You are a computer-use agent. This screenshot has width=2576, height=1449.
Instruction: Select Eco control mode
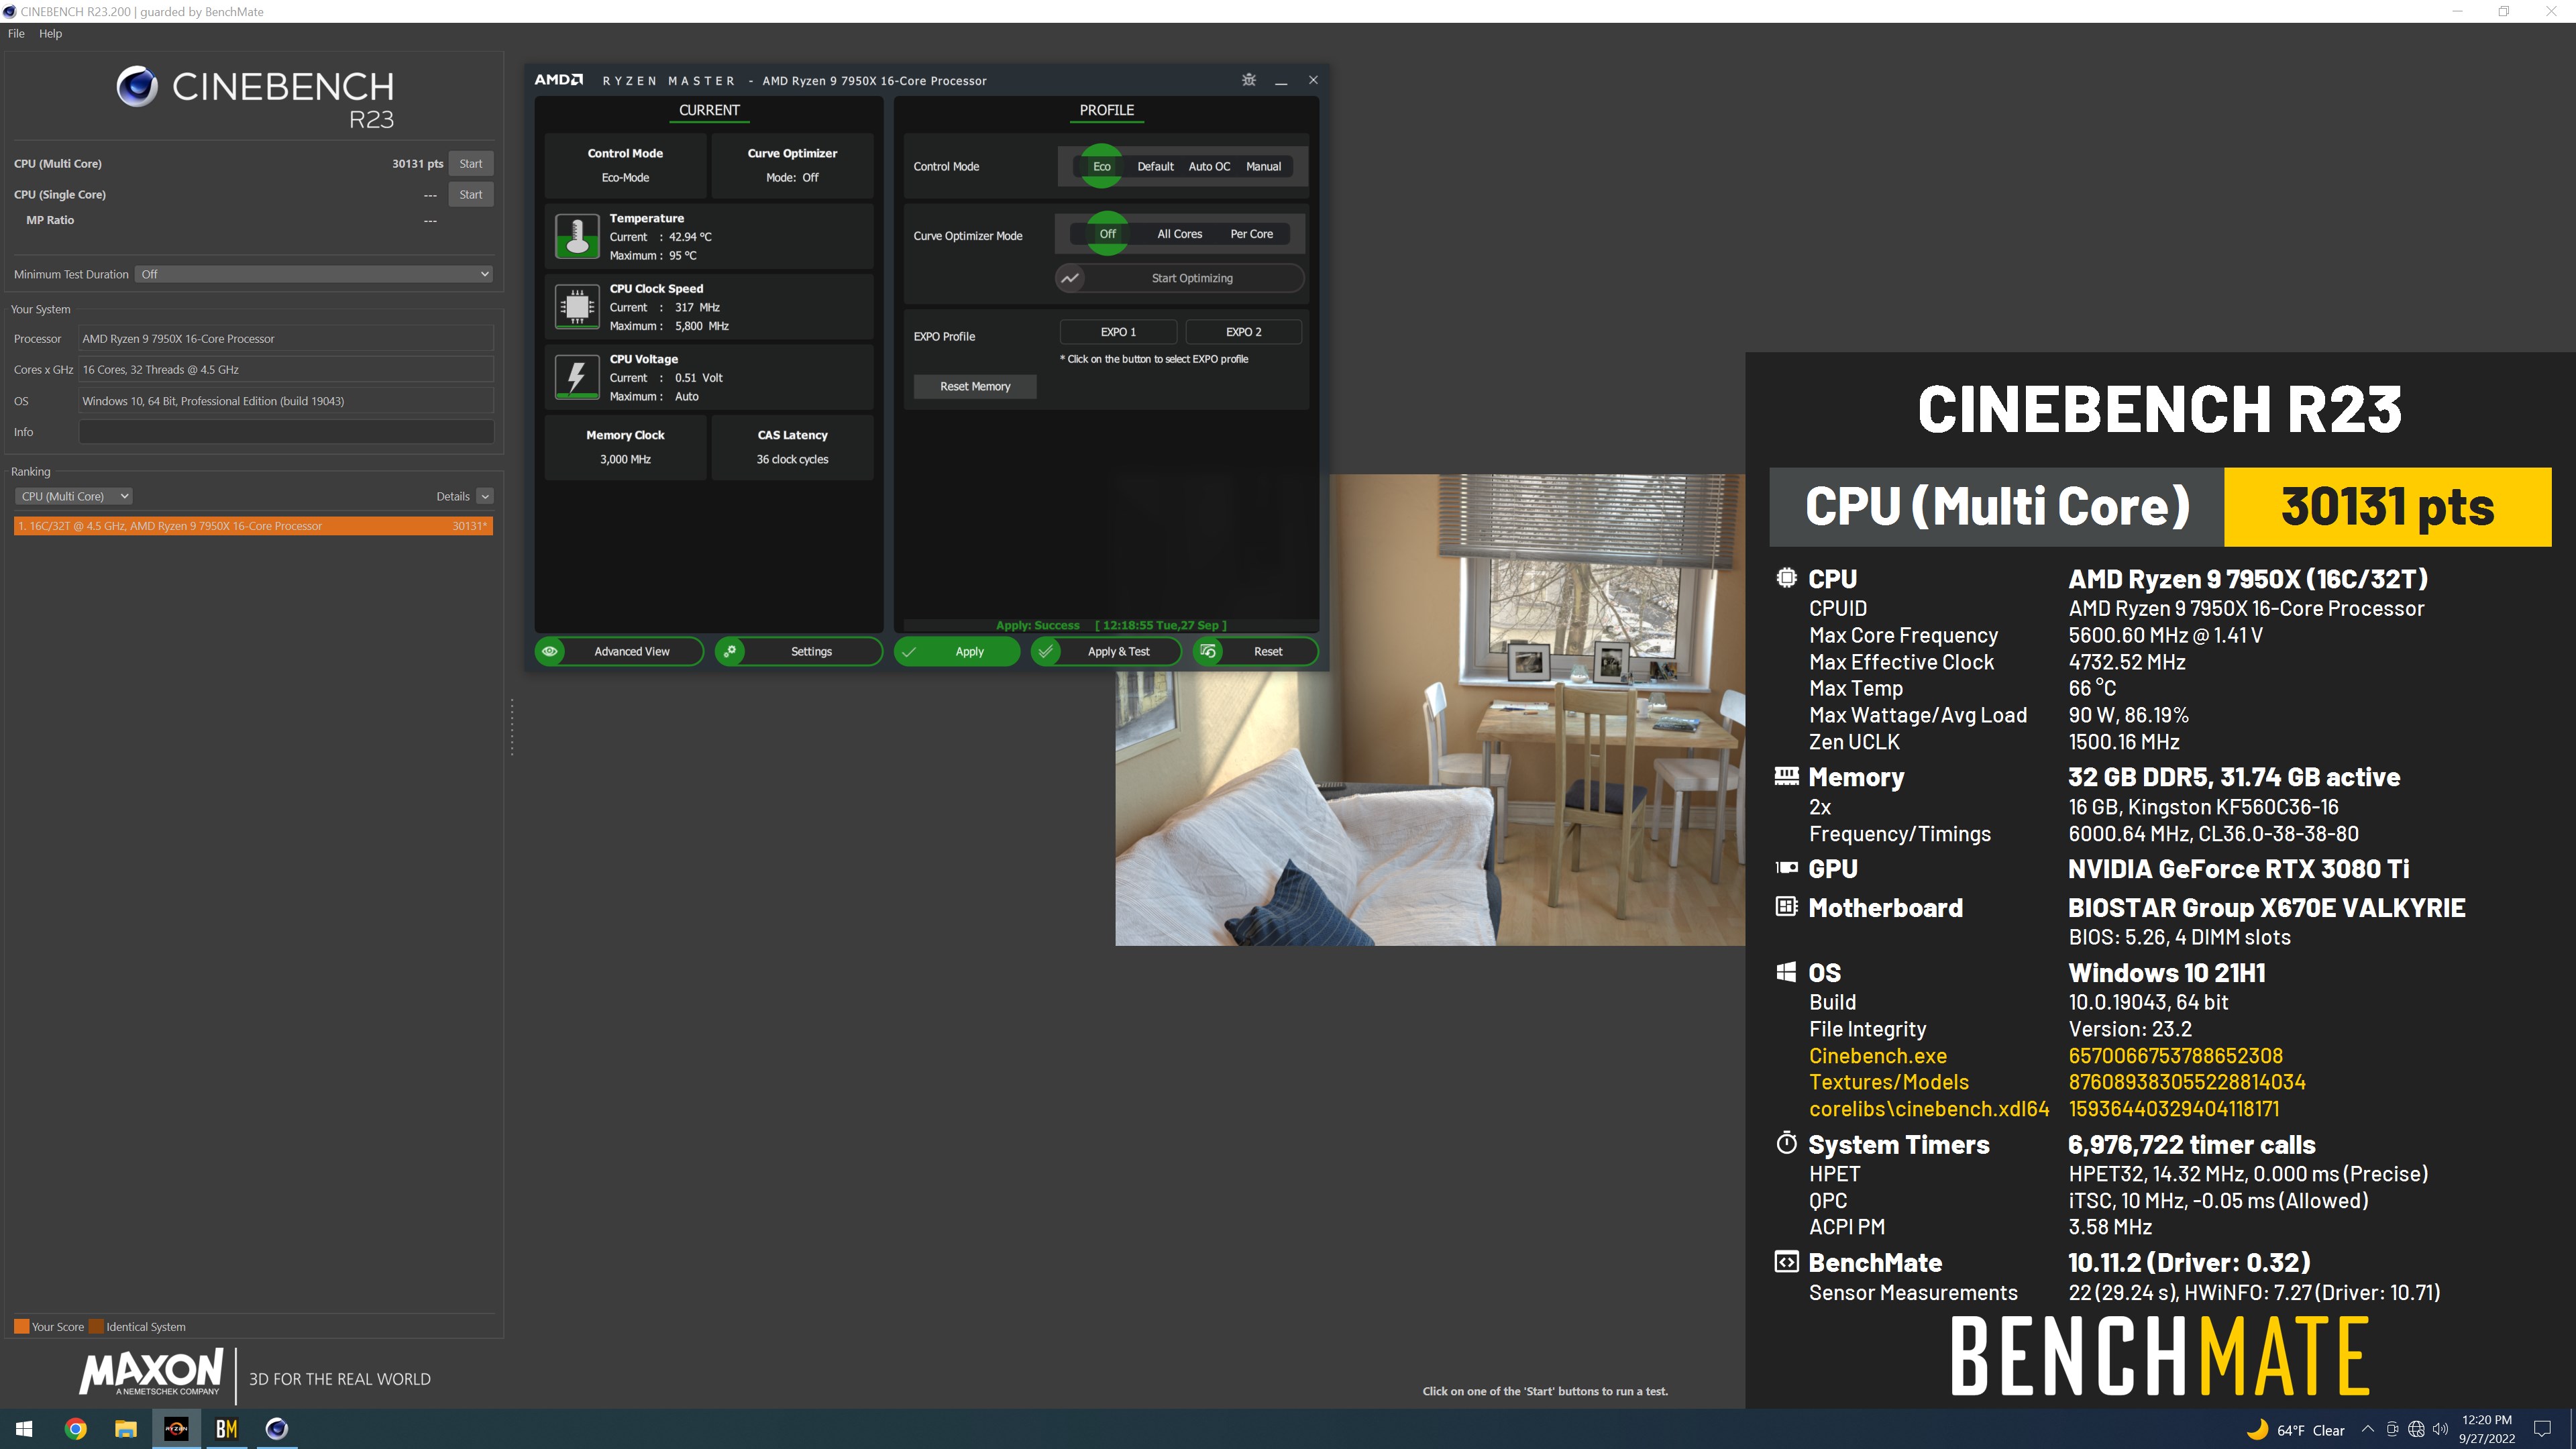1101,166
